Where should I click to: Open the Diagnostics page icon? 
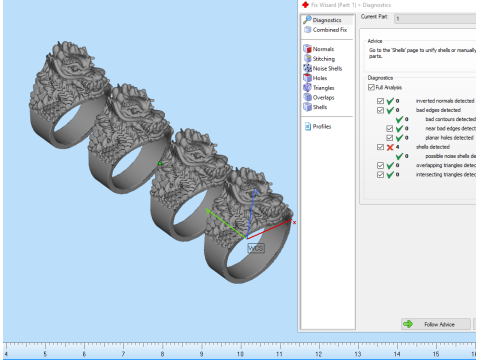pyautogui.click(x=307, y=20)
